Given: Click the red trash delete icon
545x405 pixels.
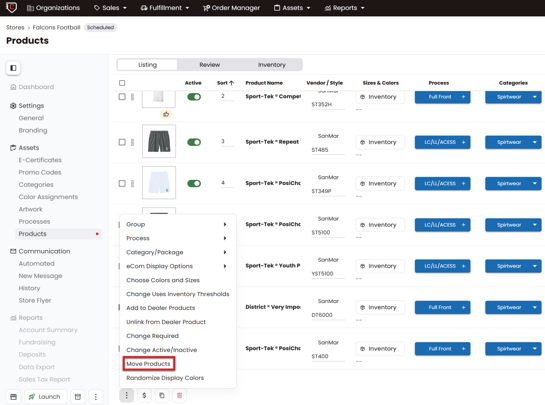Looking at the screenshot, I should coord(179,395).
